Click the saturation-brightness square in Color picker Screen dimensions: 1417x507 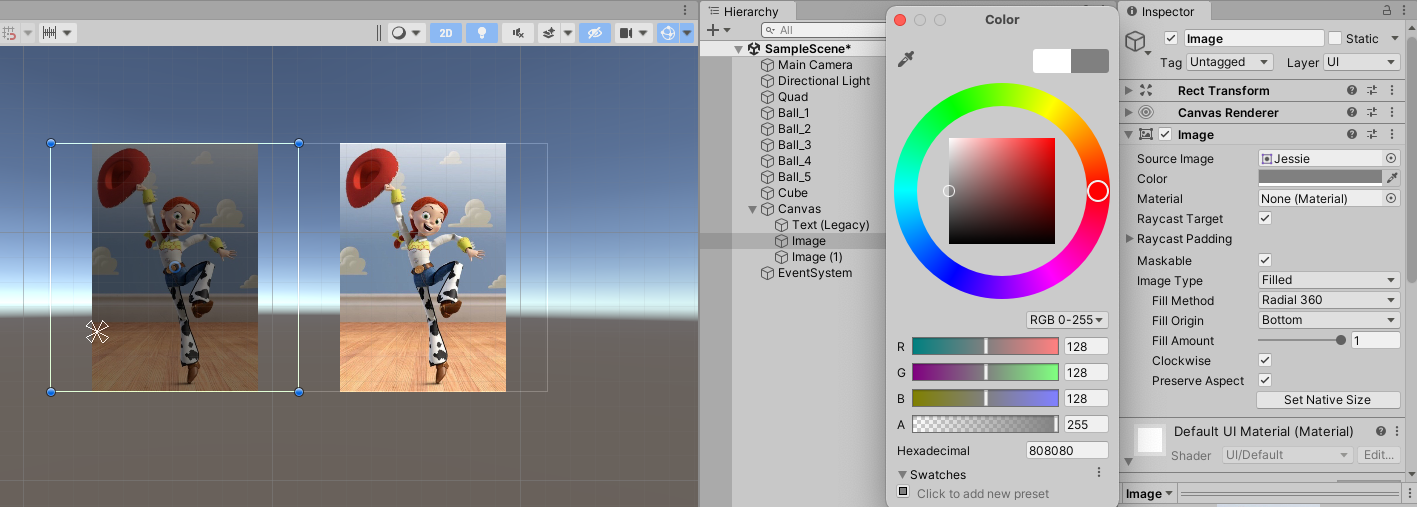tap(1002, 191)
